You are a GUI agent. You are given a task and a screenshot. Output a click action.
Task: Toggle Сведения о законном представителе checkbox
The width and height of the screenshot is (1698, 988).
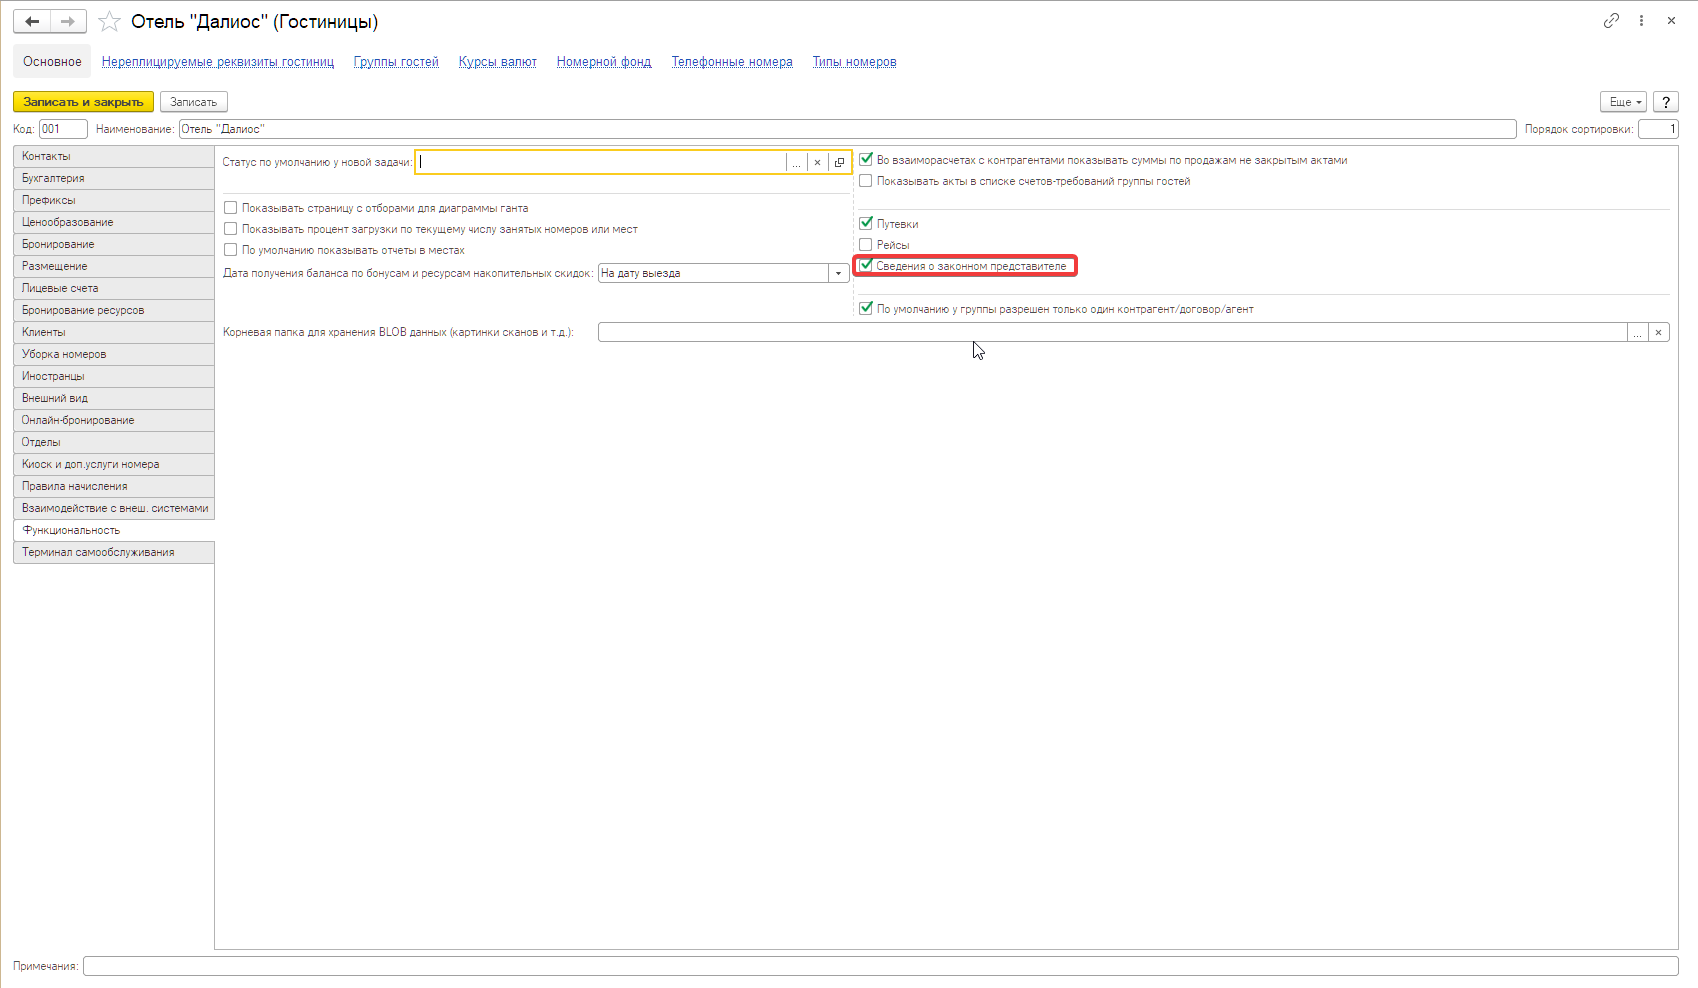tap(866, 266)
